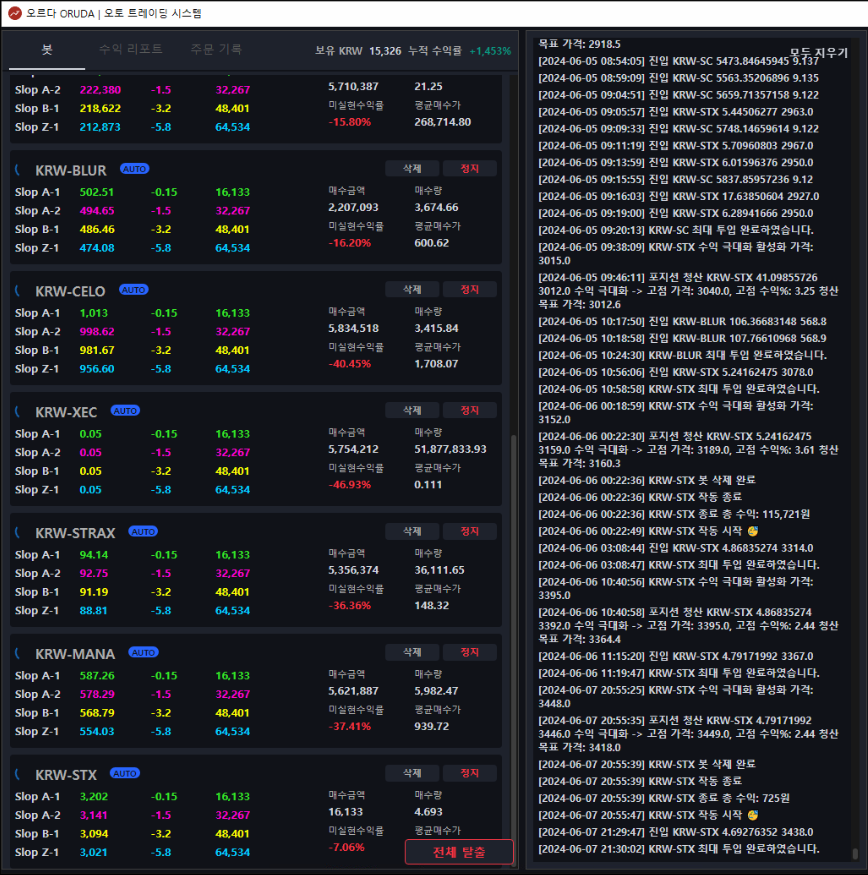868x875 pixels.
Task: Click the spinner icon beside KRW-STX
Action: coord(18,775)
